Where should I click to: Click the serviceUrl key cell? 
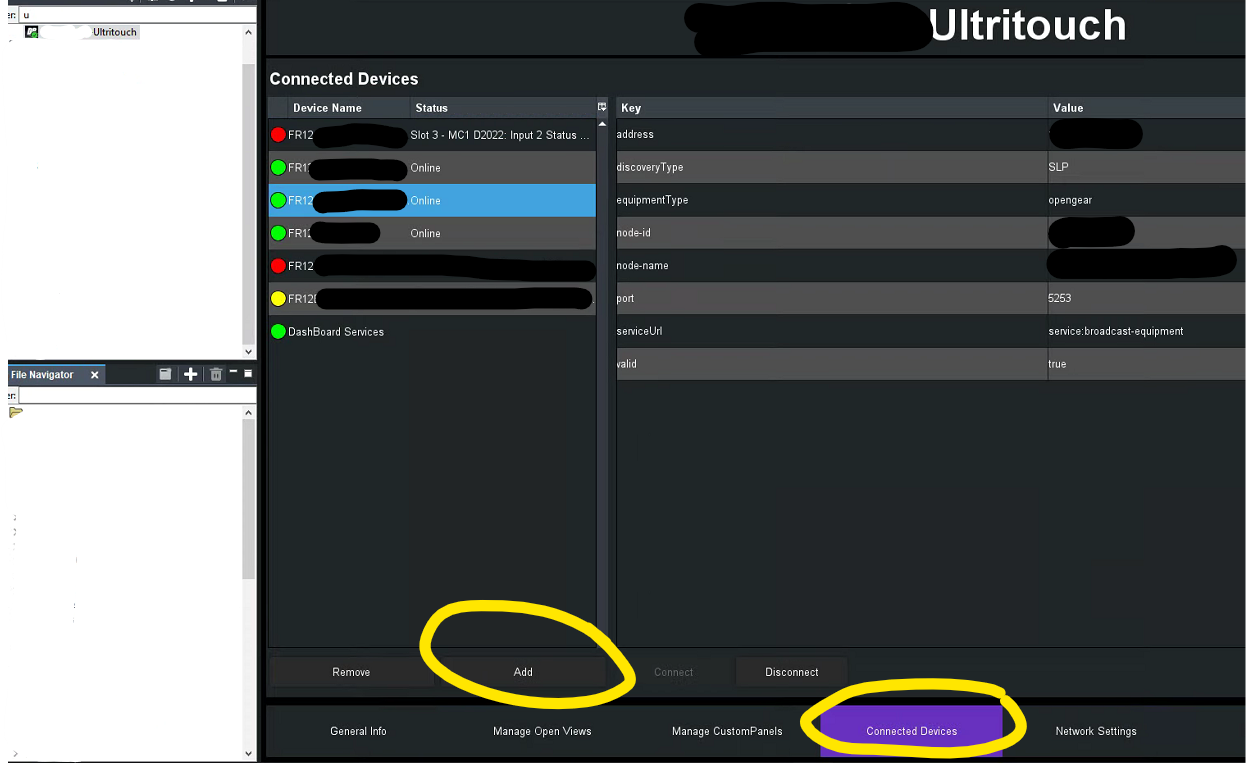832,331
